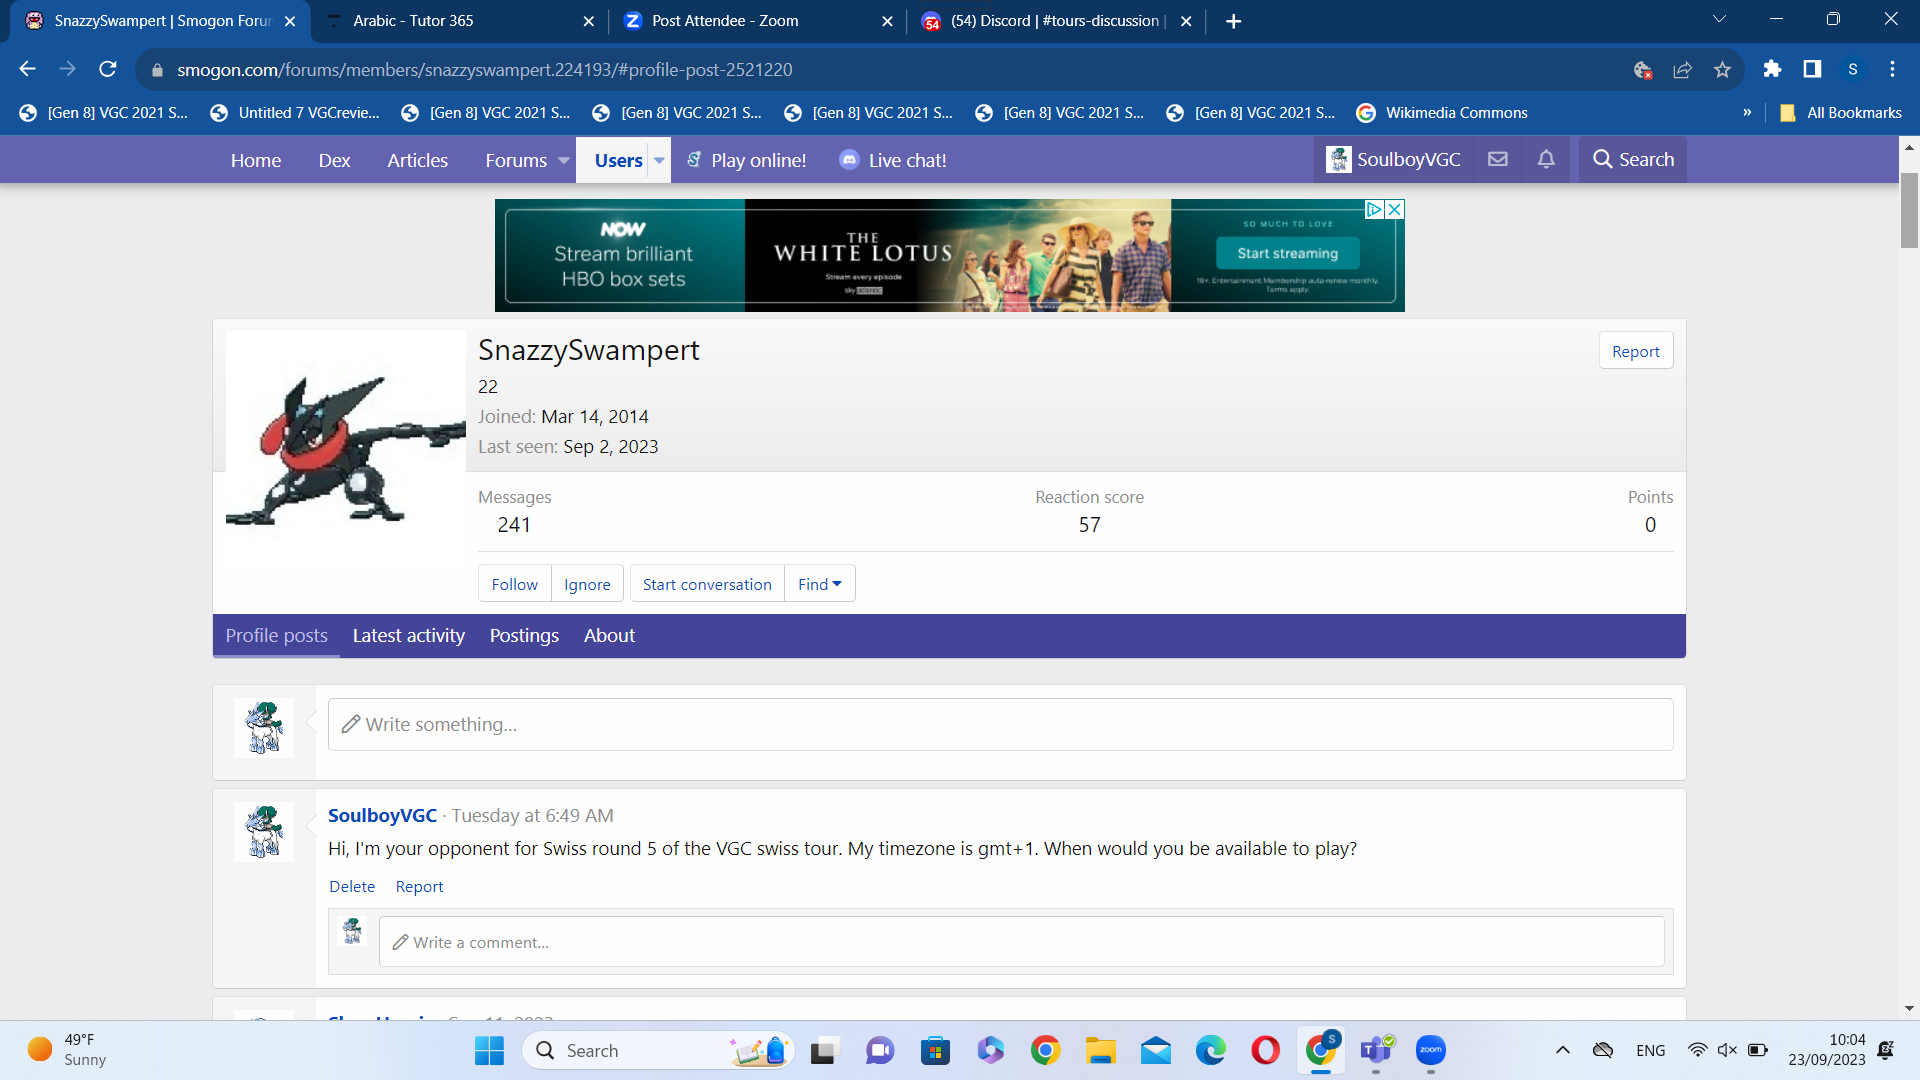Select the pencil icon in Write something field
The image size is (1920, 1080).
(351, 724)
